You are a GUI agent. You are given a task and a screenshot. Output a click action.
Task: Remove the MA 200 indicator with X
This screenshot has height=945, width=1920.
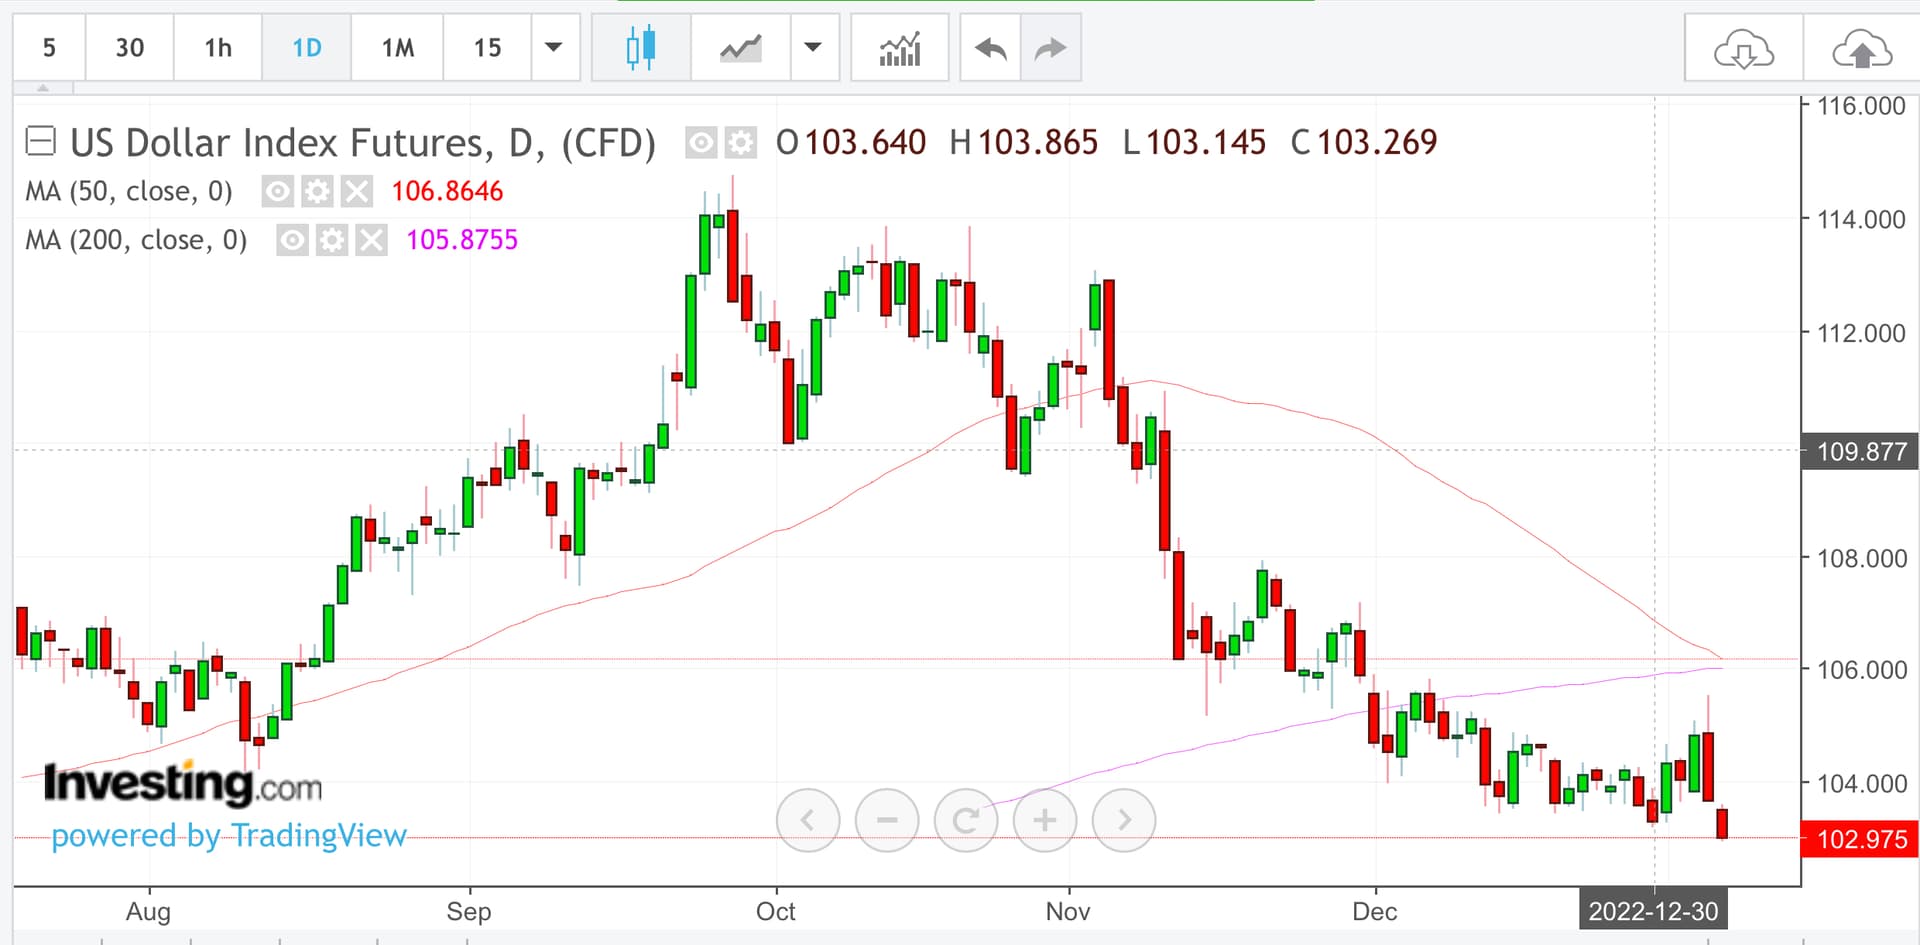371,240
